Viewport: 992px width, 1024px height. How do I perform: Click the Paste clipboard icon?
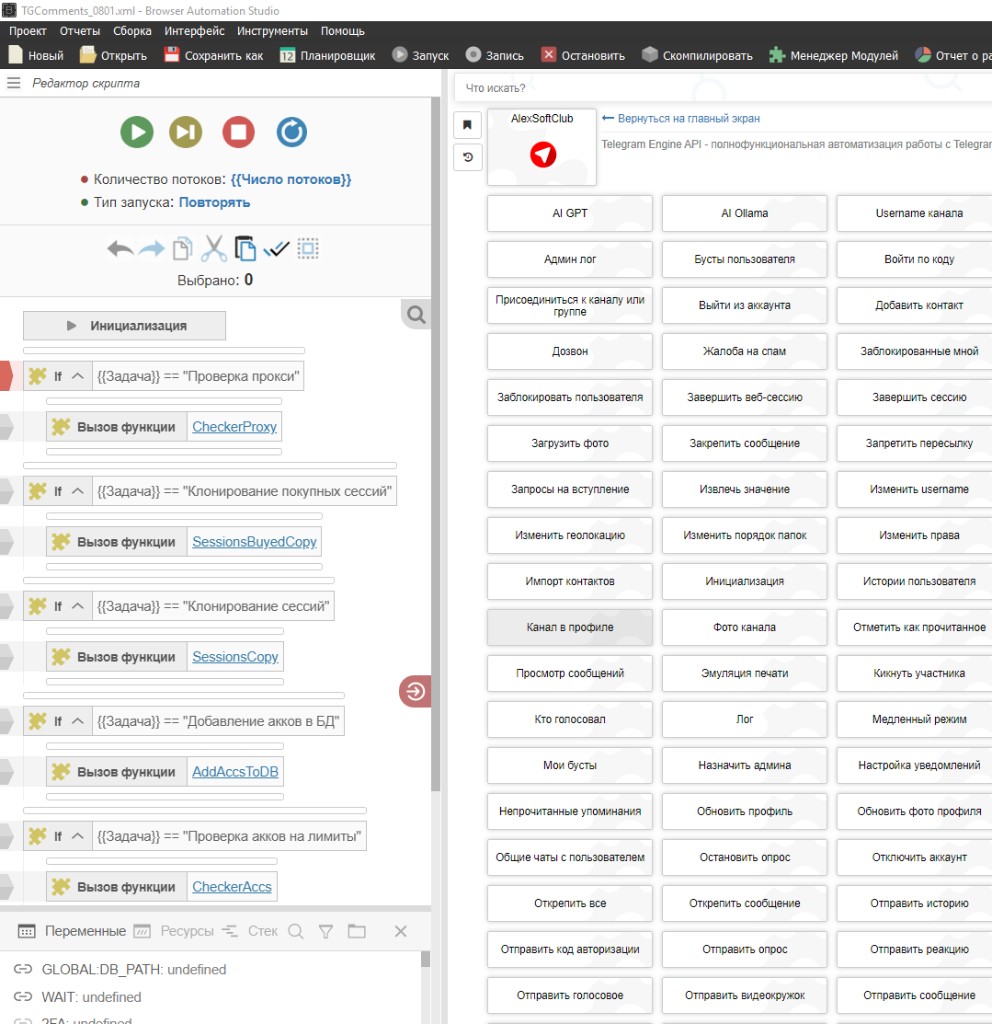(x=245, y=249)
